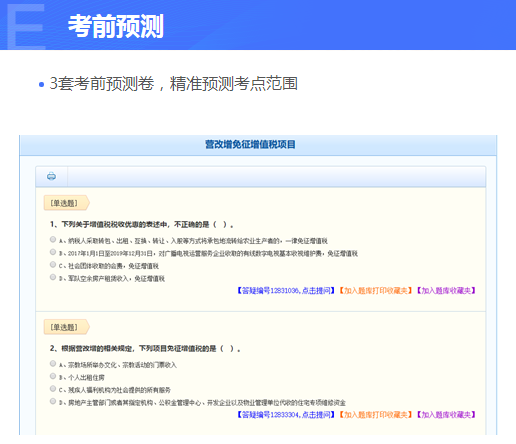Click 加入题库收藏夹 under question 1
This screenshot has width=516, height=444.
pos(446,291)
